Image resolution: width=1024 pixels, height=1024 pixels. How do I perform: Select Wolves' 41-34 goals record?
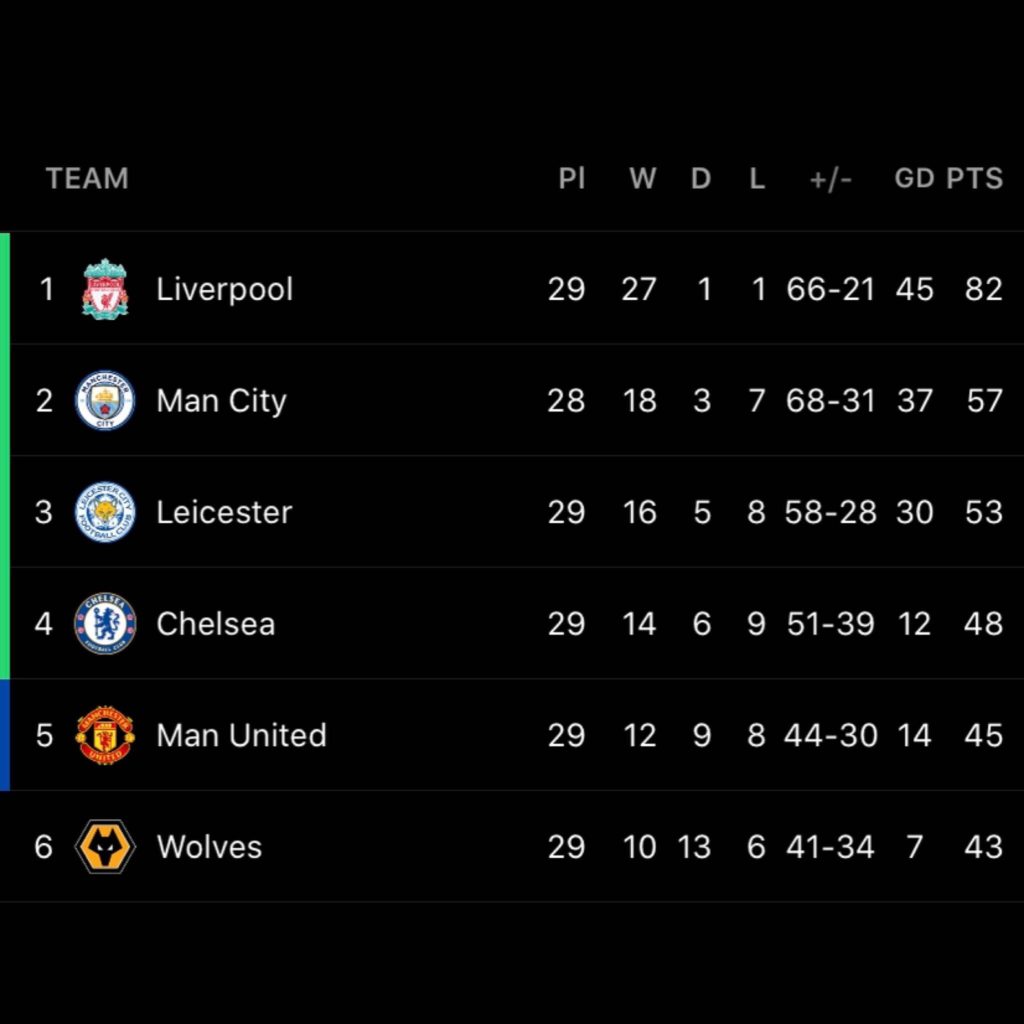[830, 847]
